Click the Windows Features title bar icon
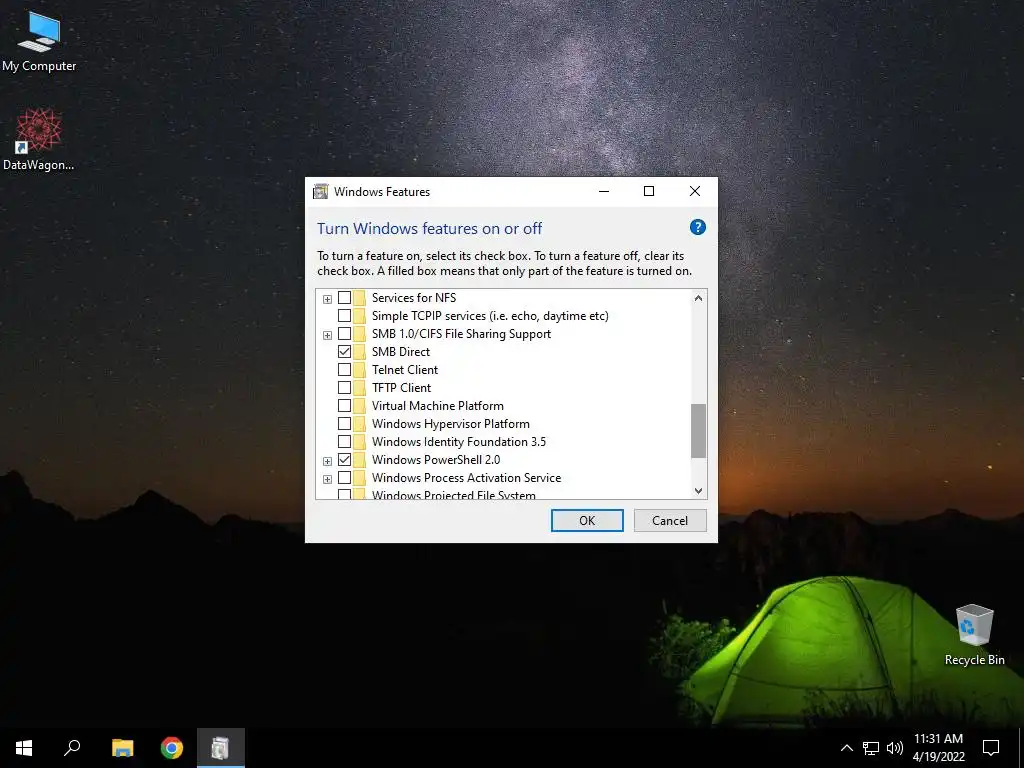Viewport: 1024px width, 768px height. pos(321,191)
